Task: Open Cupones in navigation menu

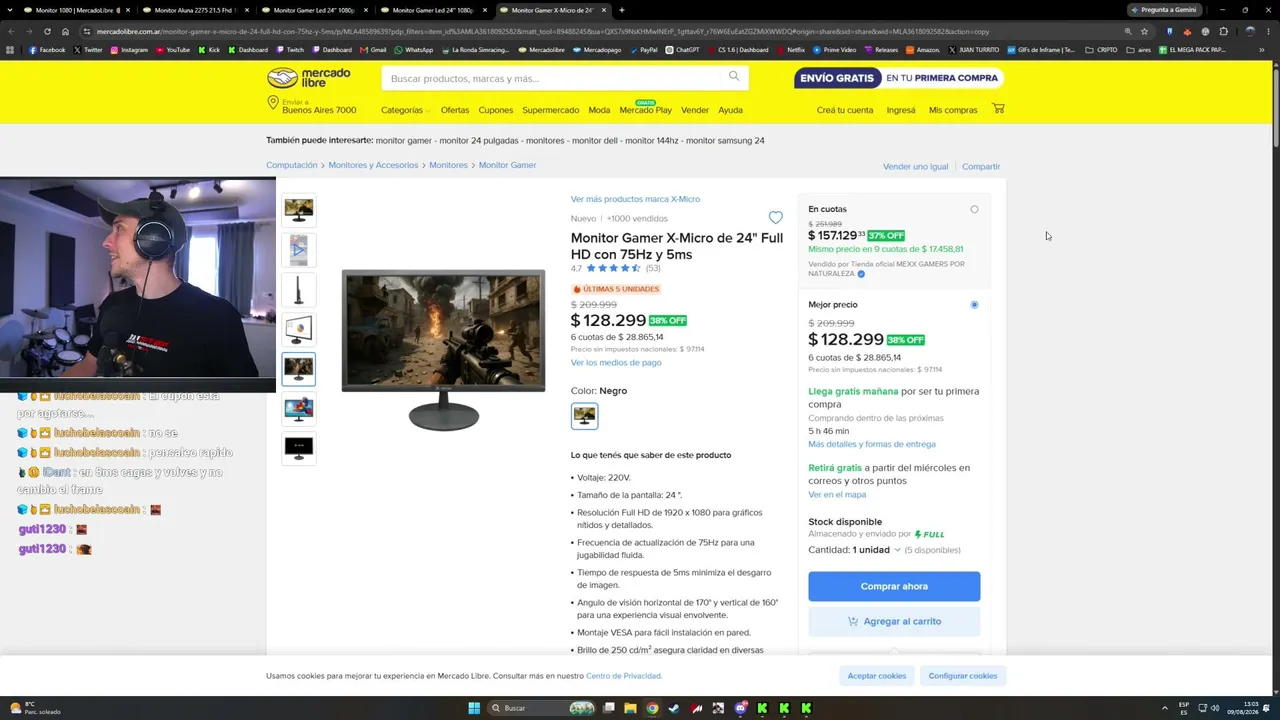Action: pos(496,110)
